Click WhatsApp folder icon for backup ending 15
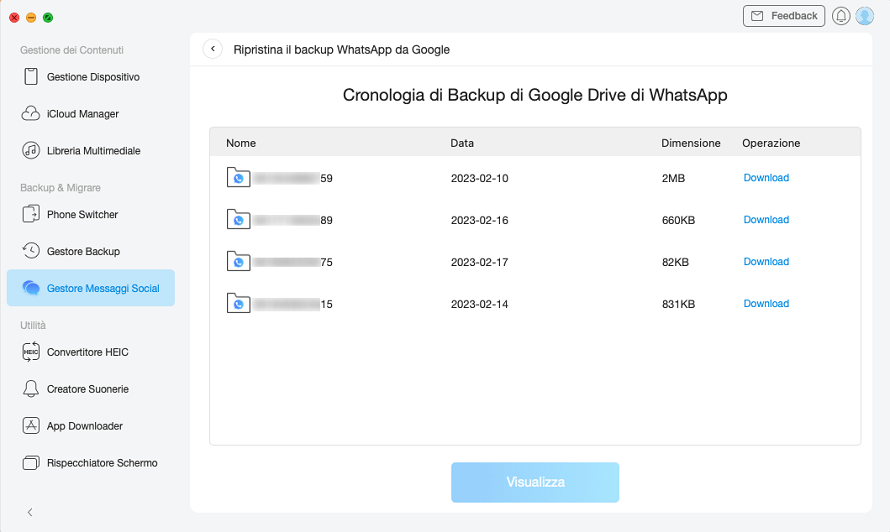890x532 pixels. click(x=238, y=303)
